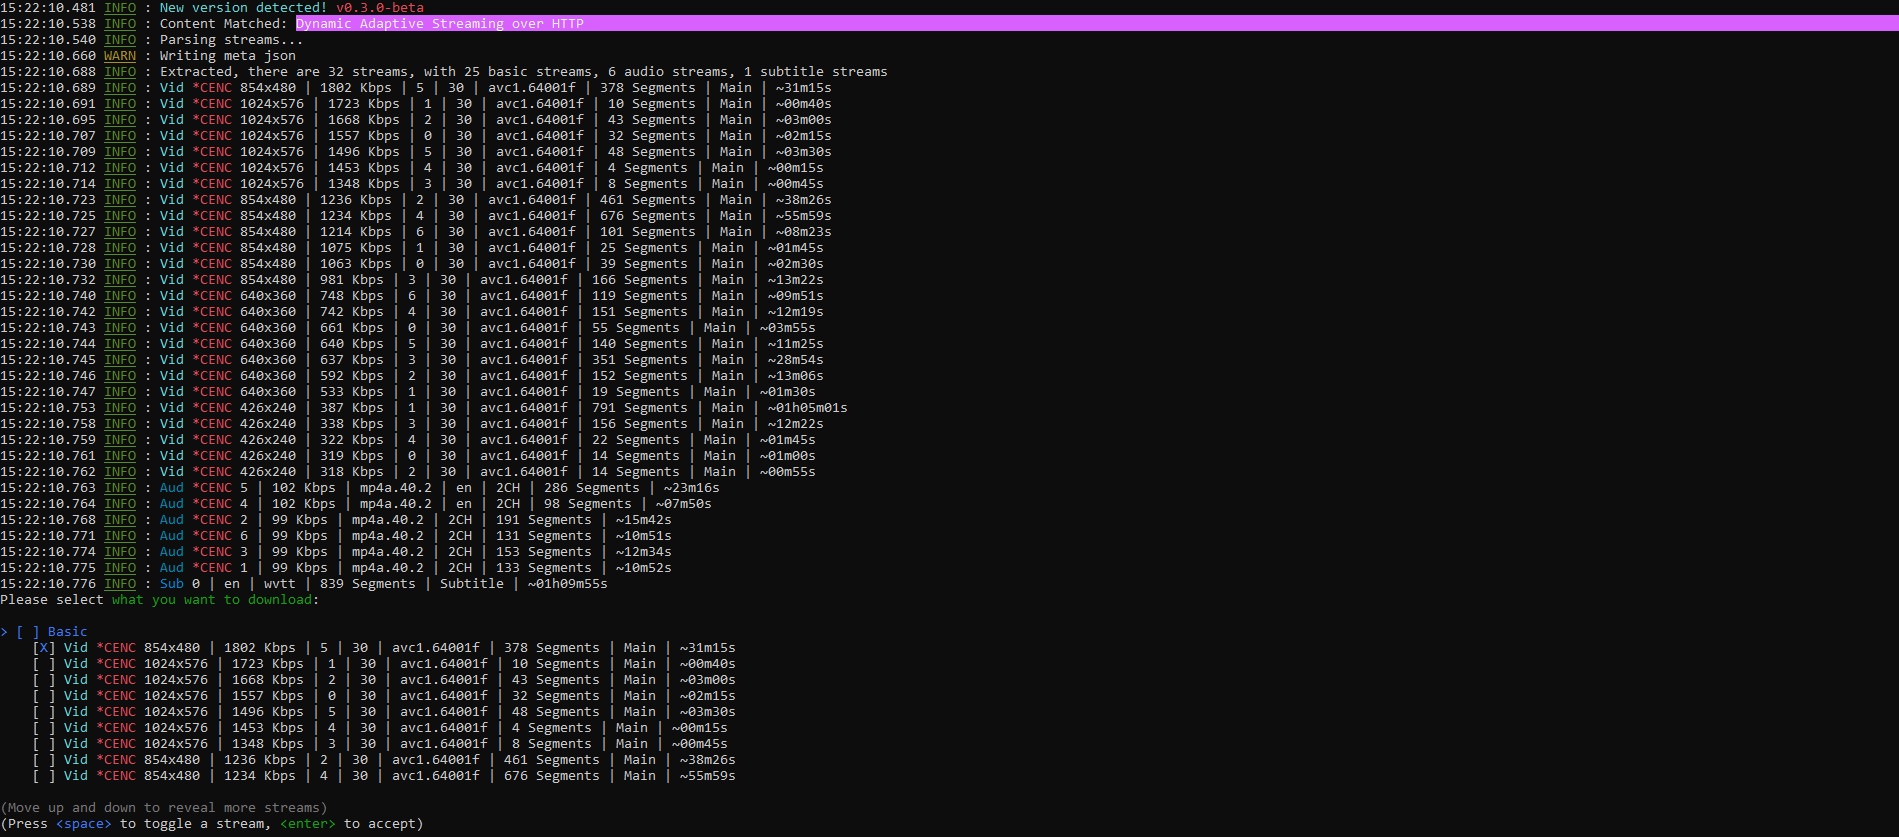Click the '1063 Kbps' bitrate value
Screen dimensions: 1899x837
356,264
